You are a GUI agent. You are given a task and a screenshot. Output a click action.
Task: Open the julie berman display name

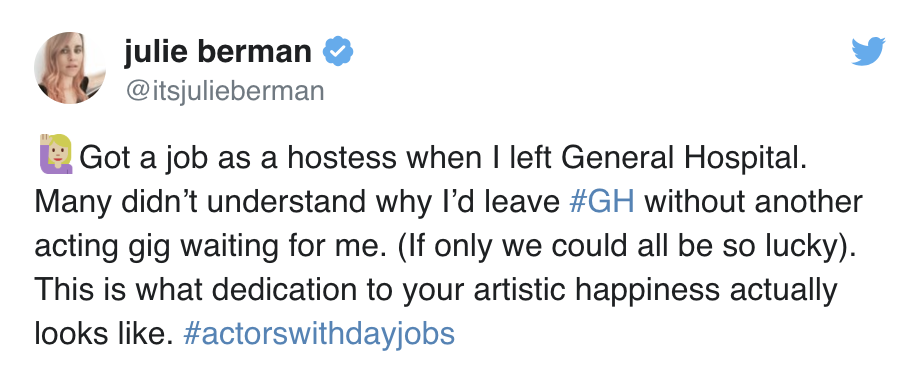pos(218,51)
